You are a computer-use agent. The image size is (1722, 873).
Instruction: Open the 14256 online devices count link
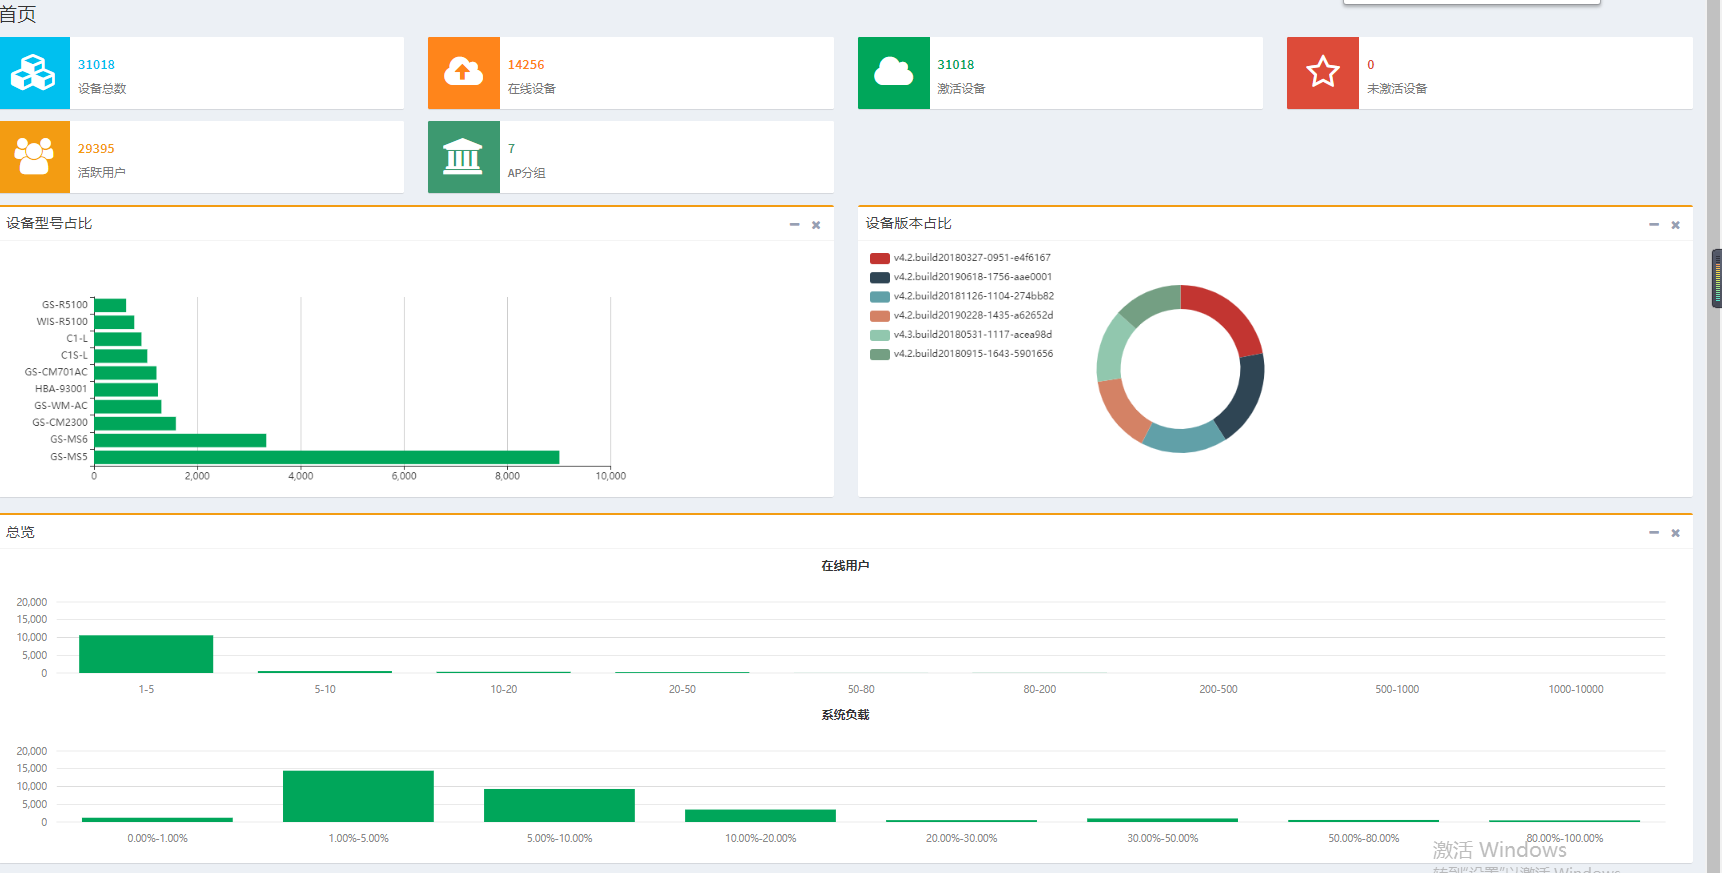click(526, 65)
